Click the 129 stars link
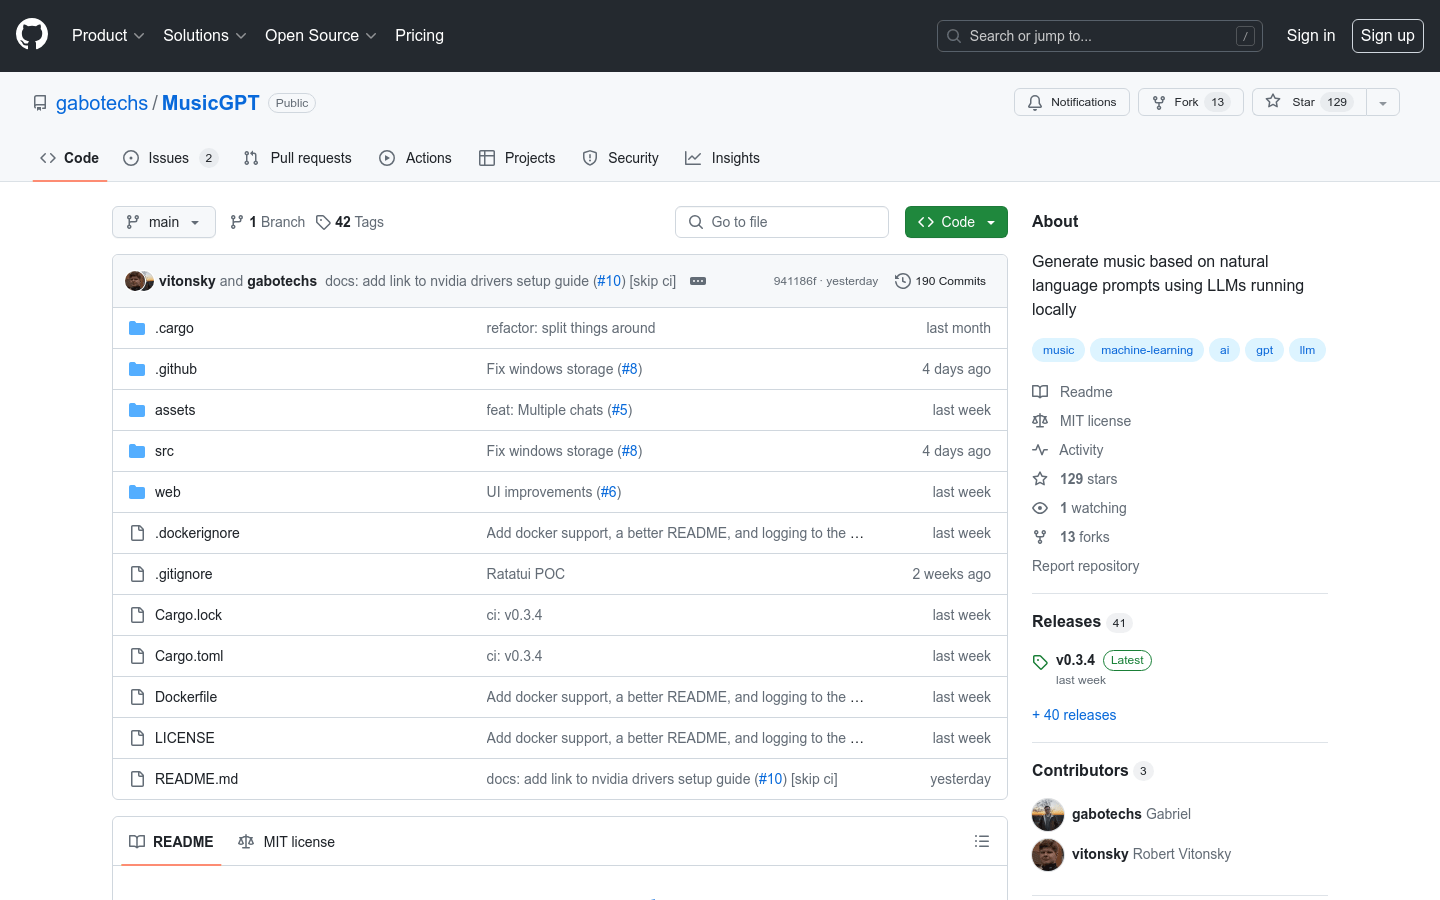 (x=1088, y=479)
